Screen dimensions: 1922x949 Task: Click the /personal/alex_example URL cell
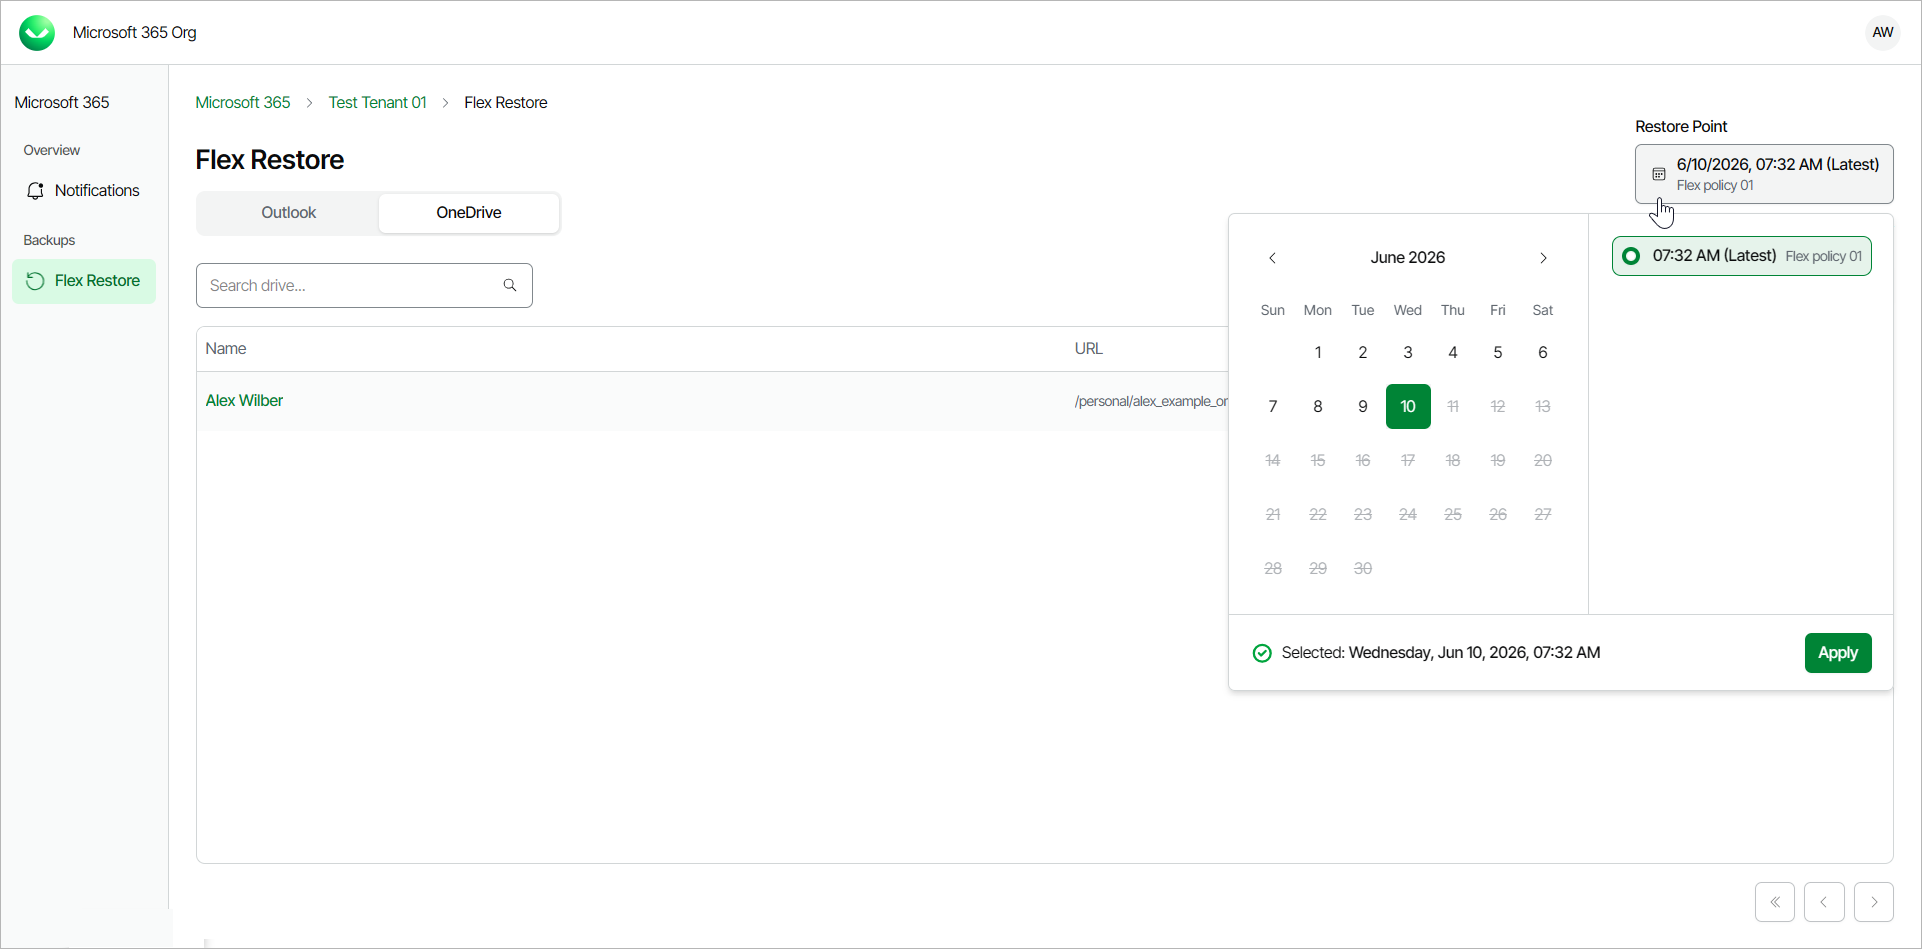point(1151,402)
